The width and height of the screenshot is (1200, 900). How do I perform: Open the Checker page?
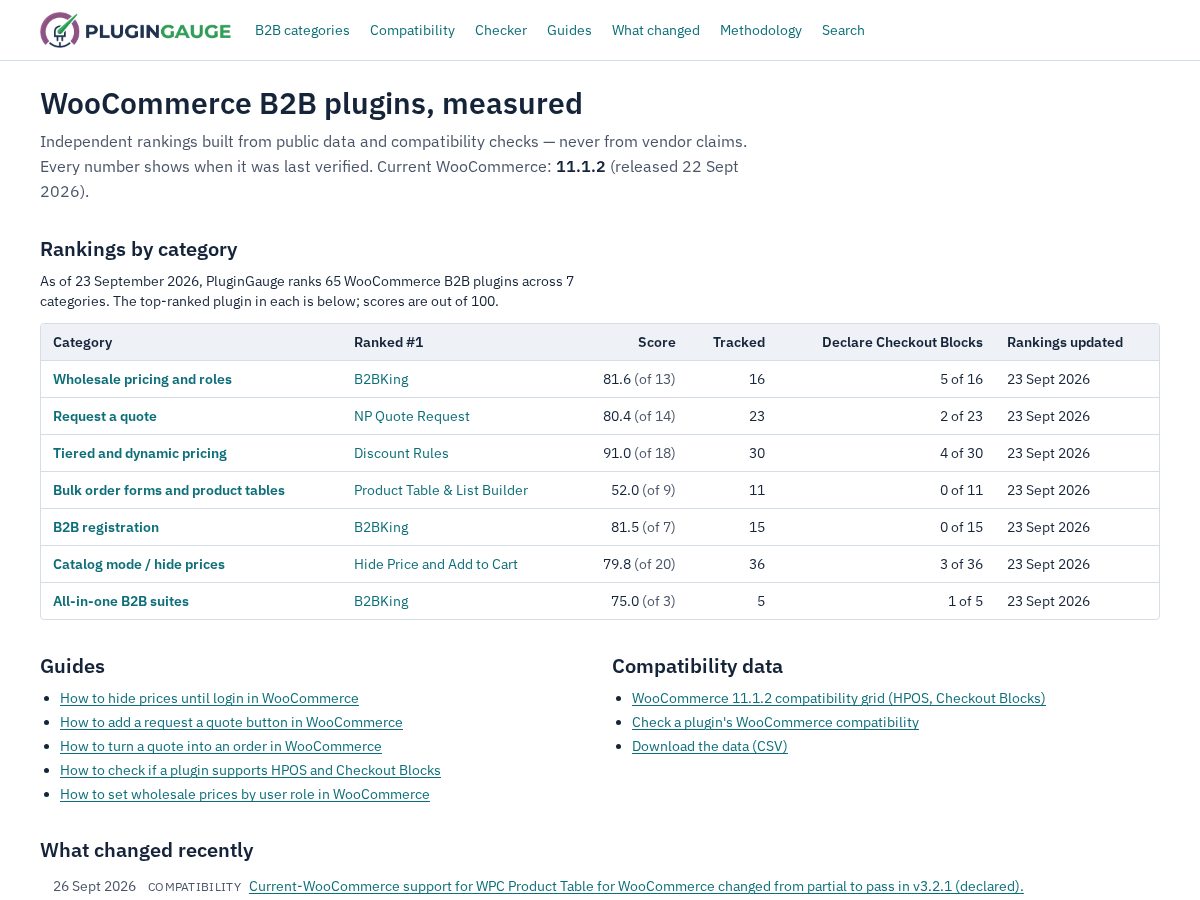click(501, 30)
